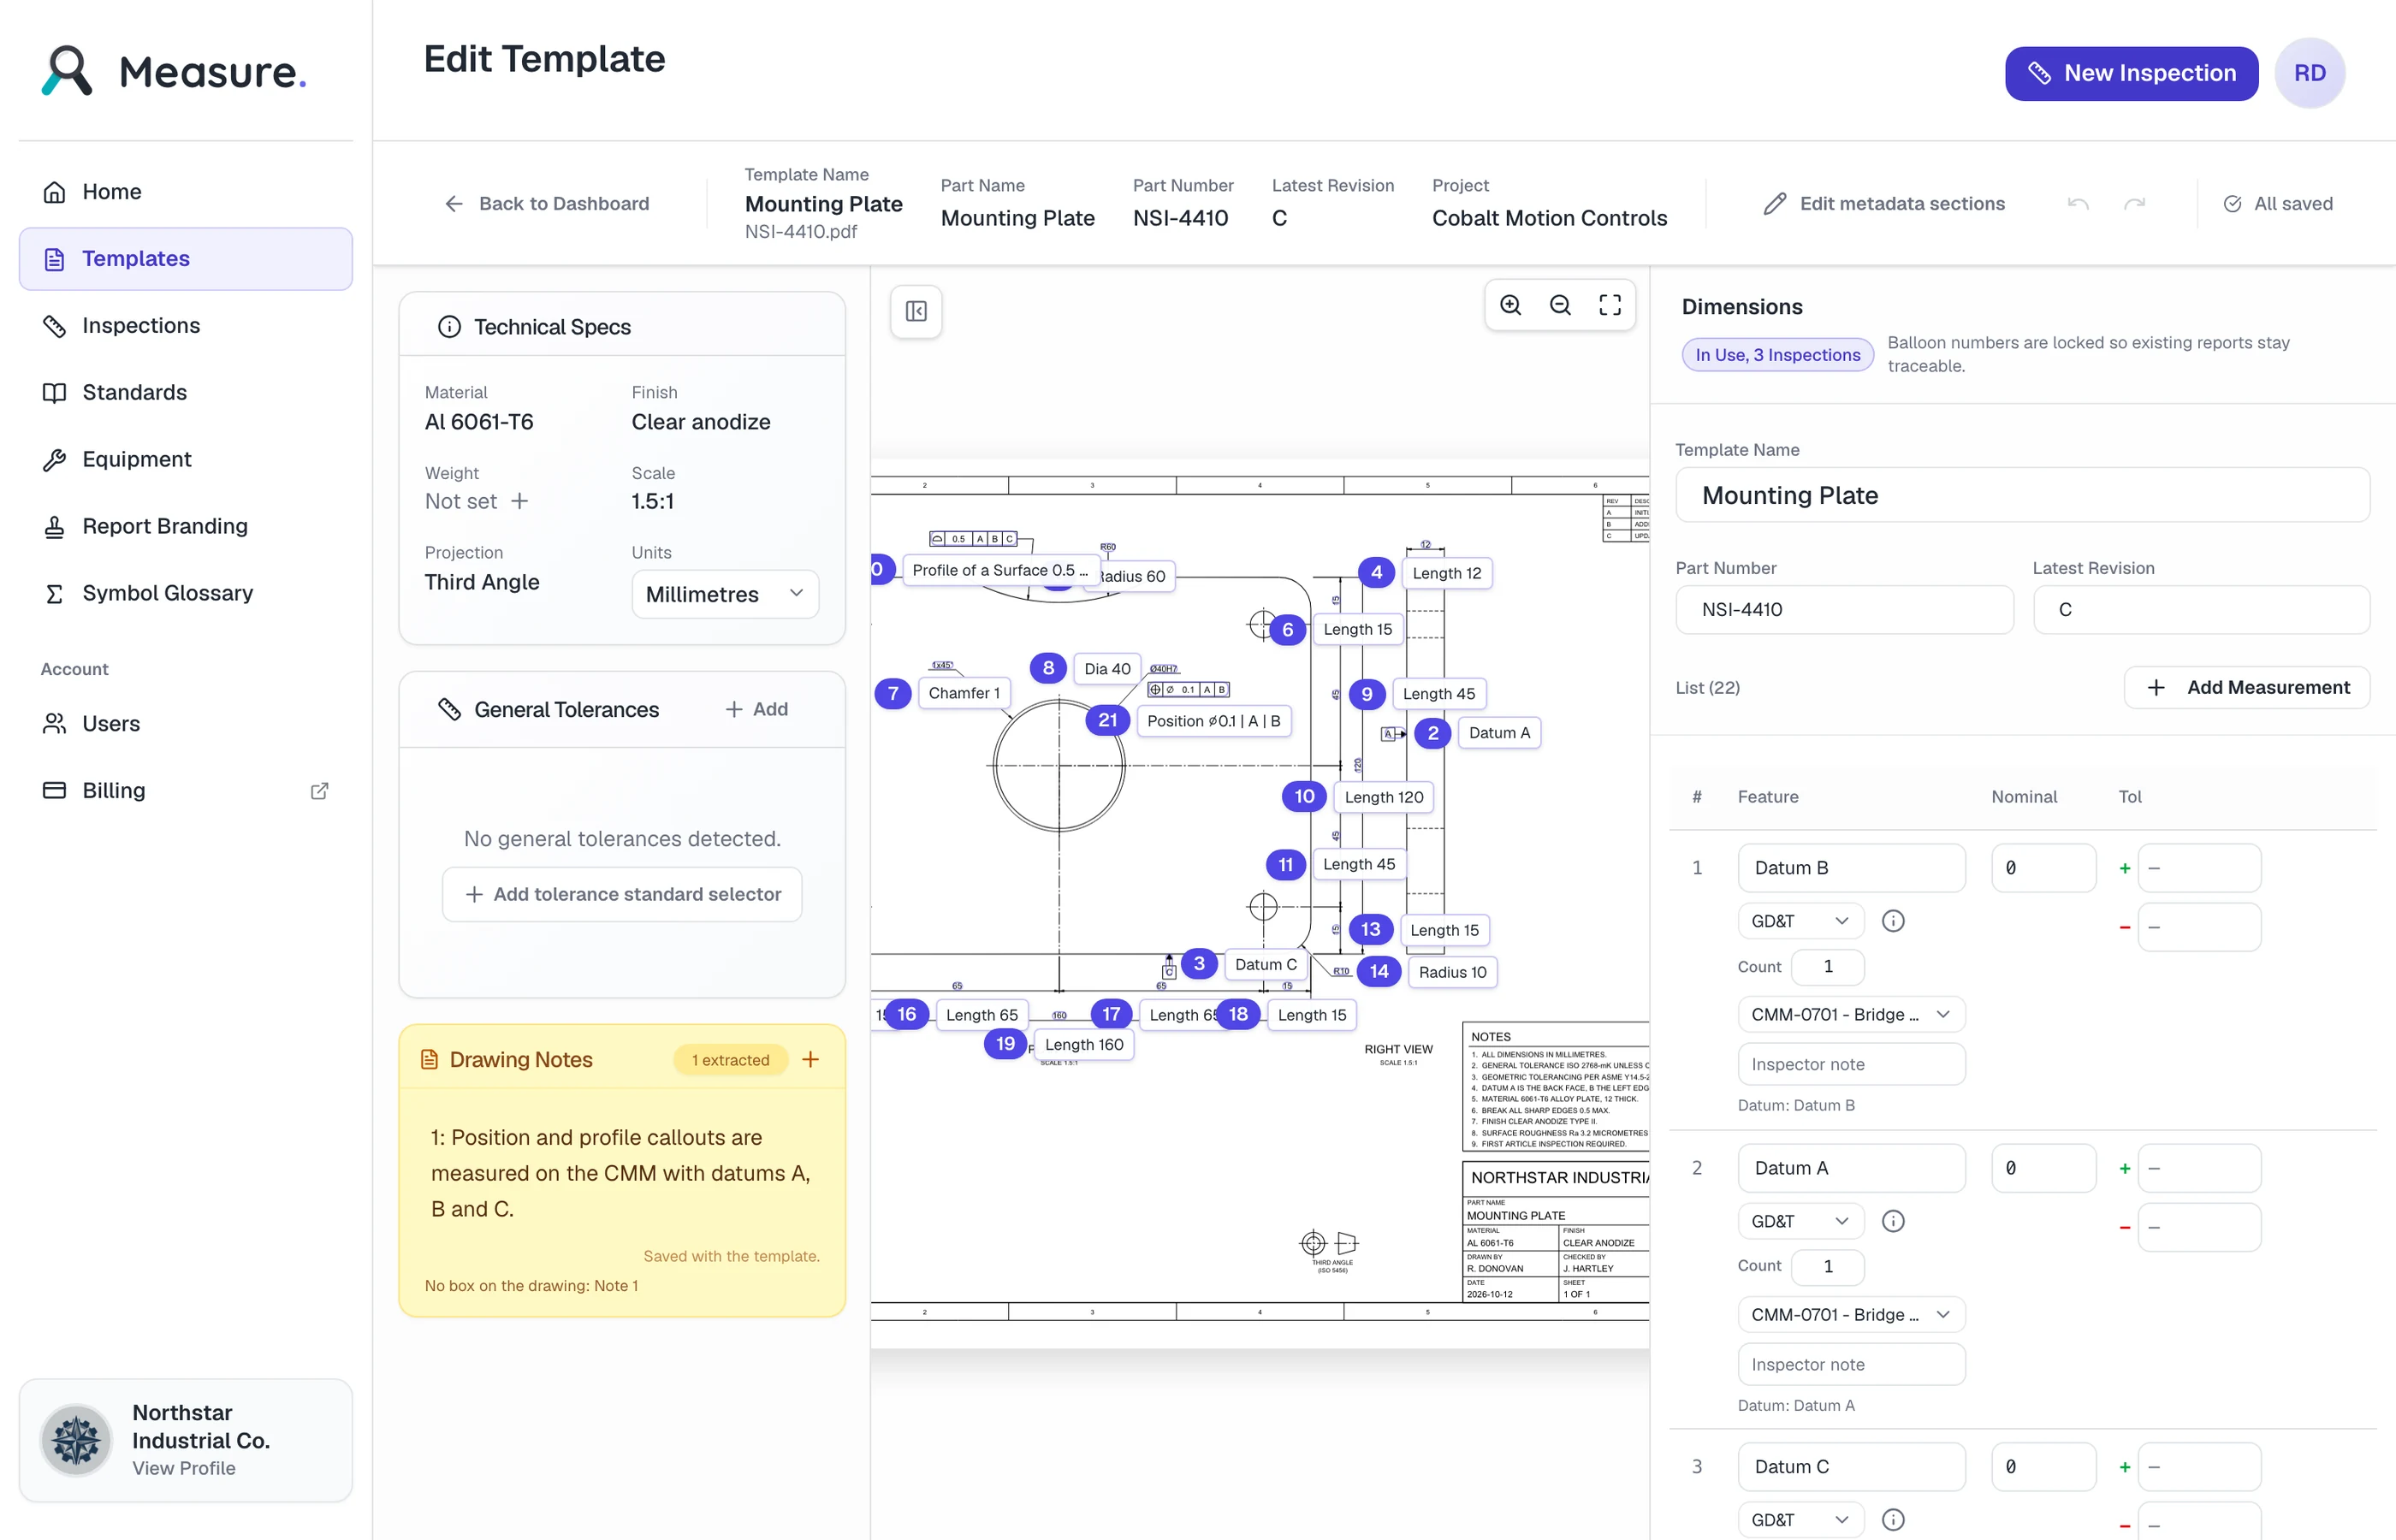The image size is (2396, 1540).
Task: Click the Northstar Industrial Co. logo
Action: click(x=76, y=1440)
